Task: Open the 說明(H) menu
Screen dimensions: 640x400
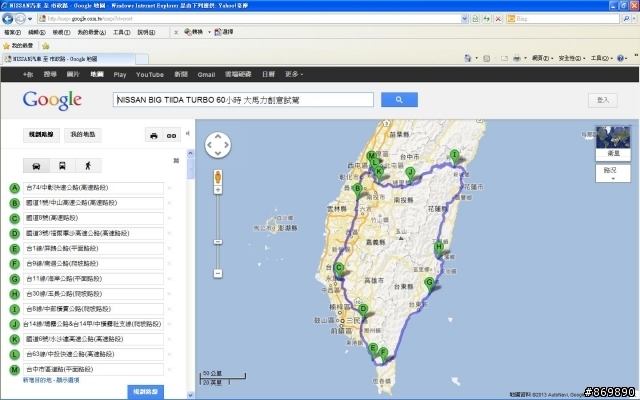Action: pos(146,32)
